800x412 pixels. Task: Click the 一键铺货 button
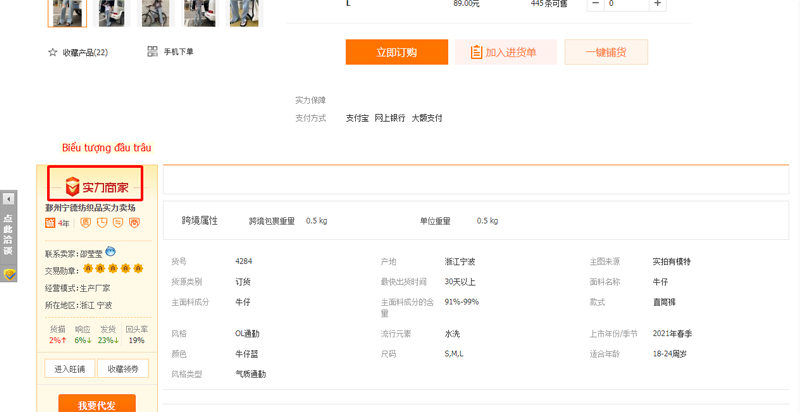606,52
